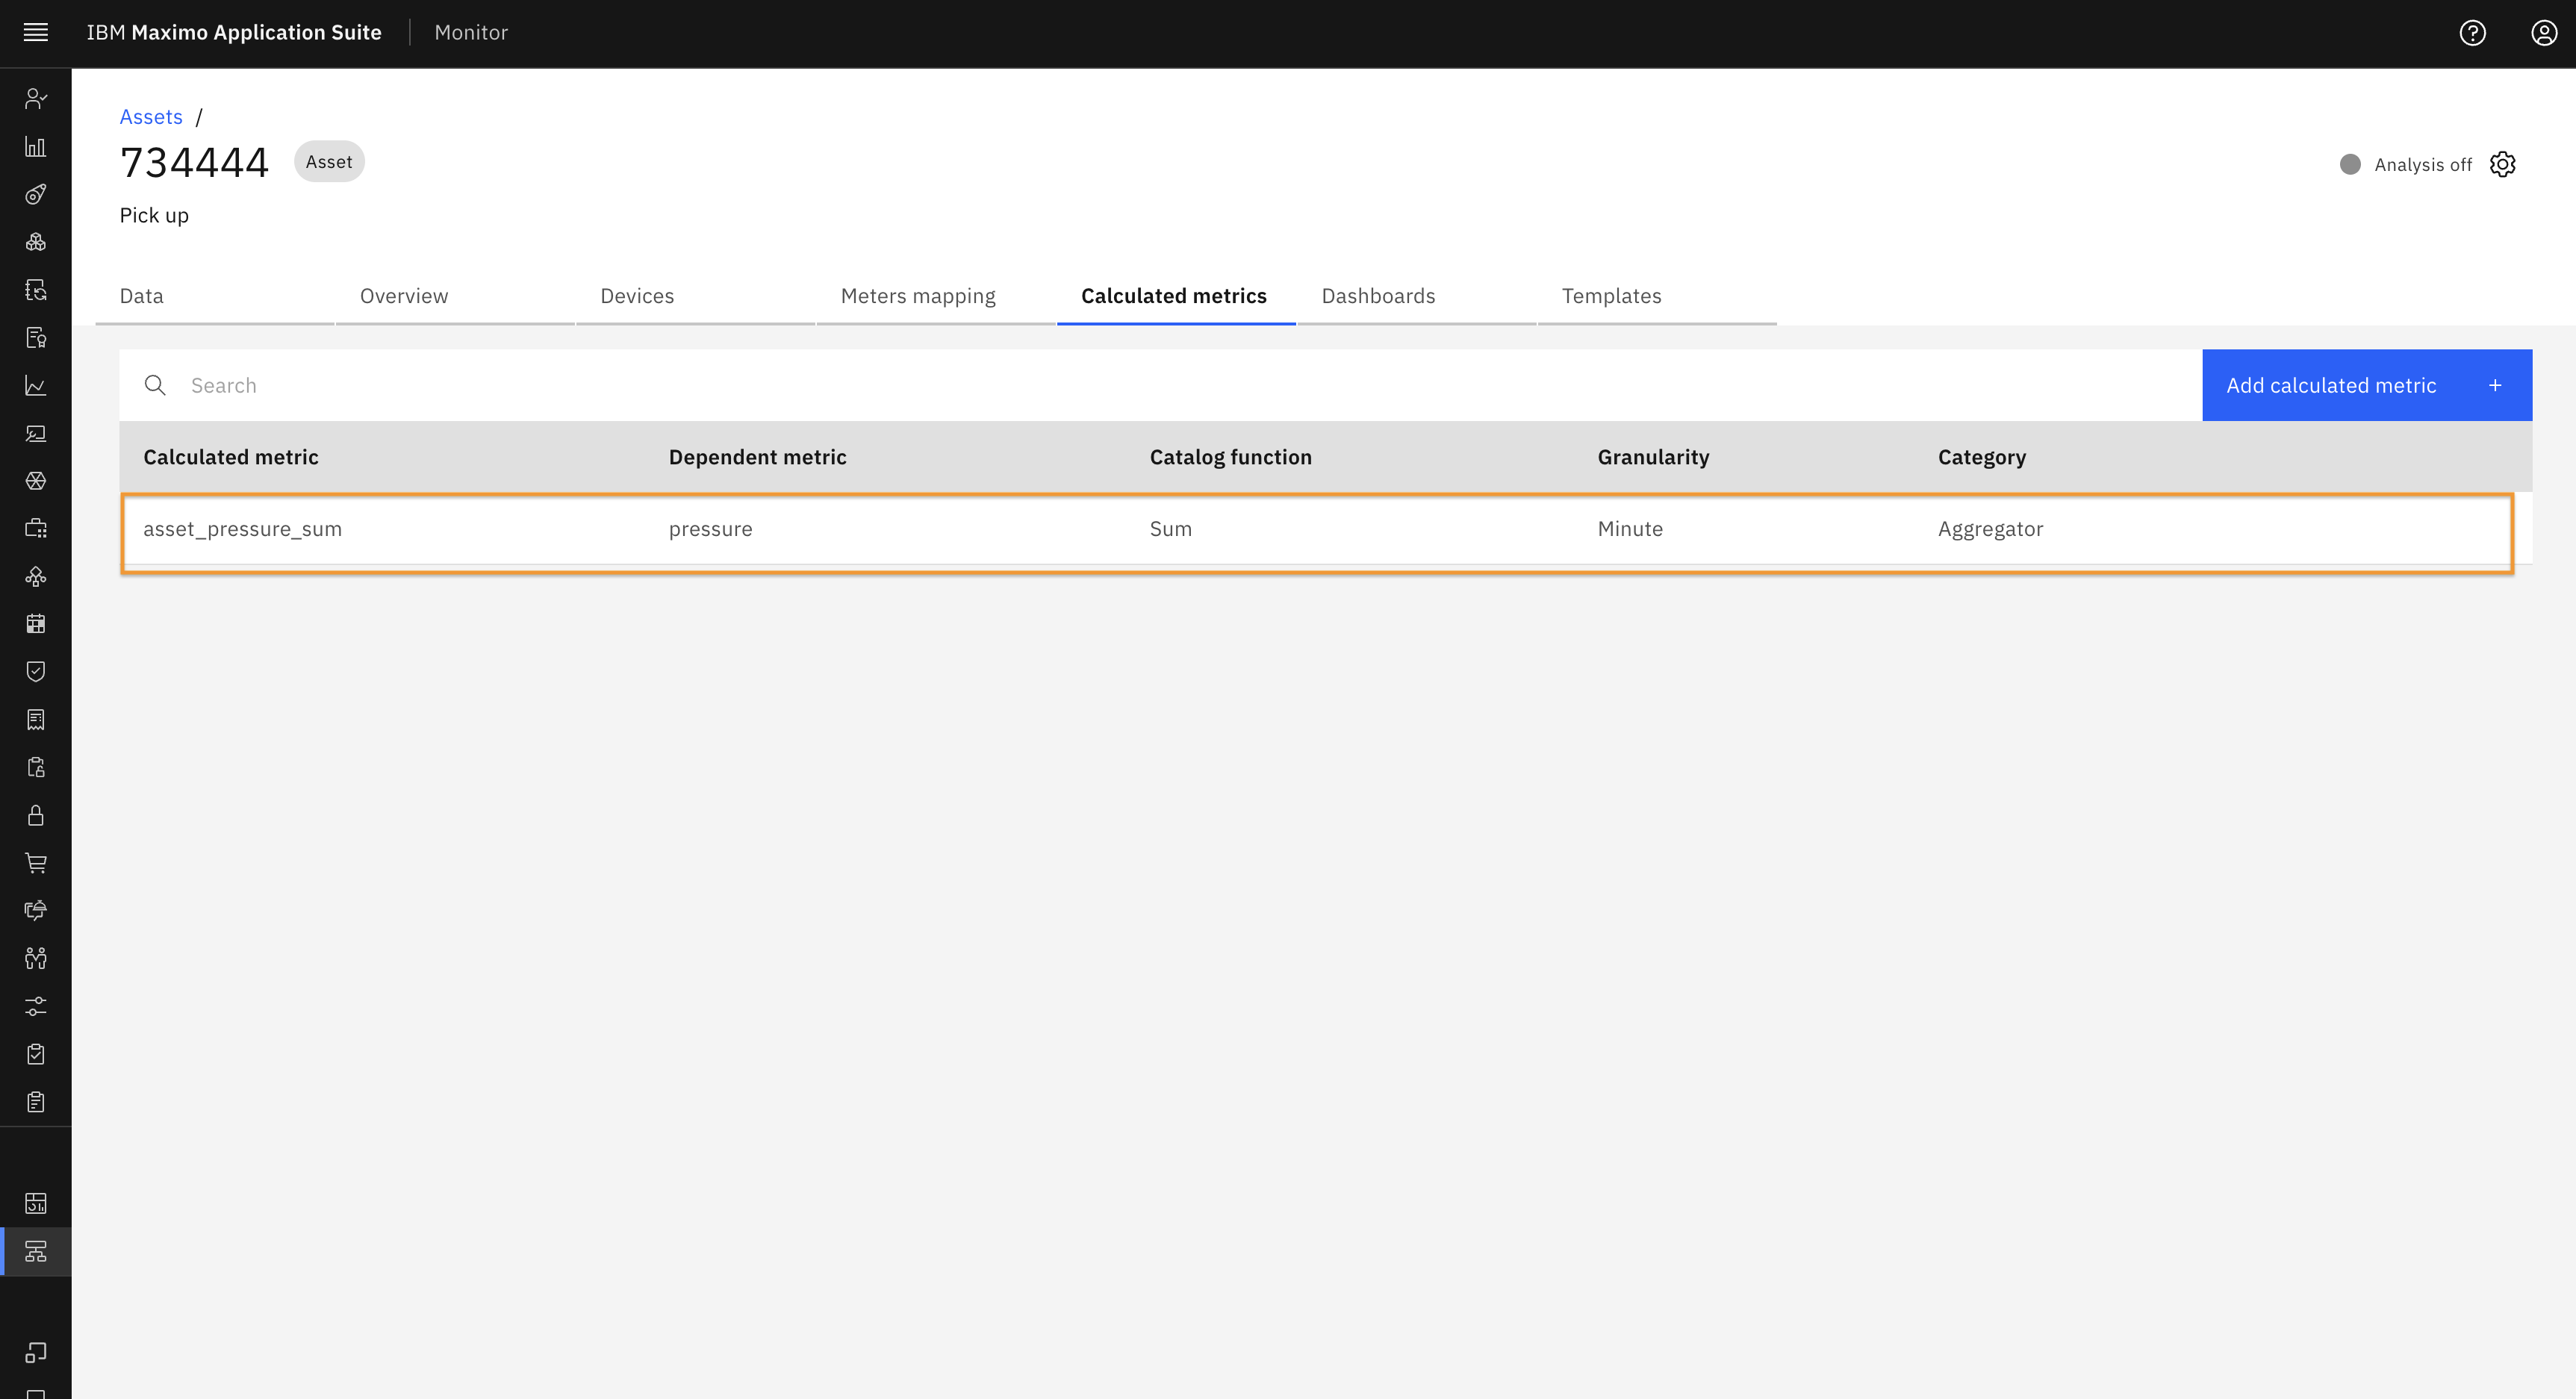Click the Monitor app name in header

(471, 33)
